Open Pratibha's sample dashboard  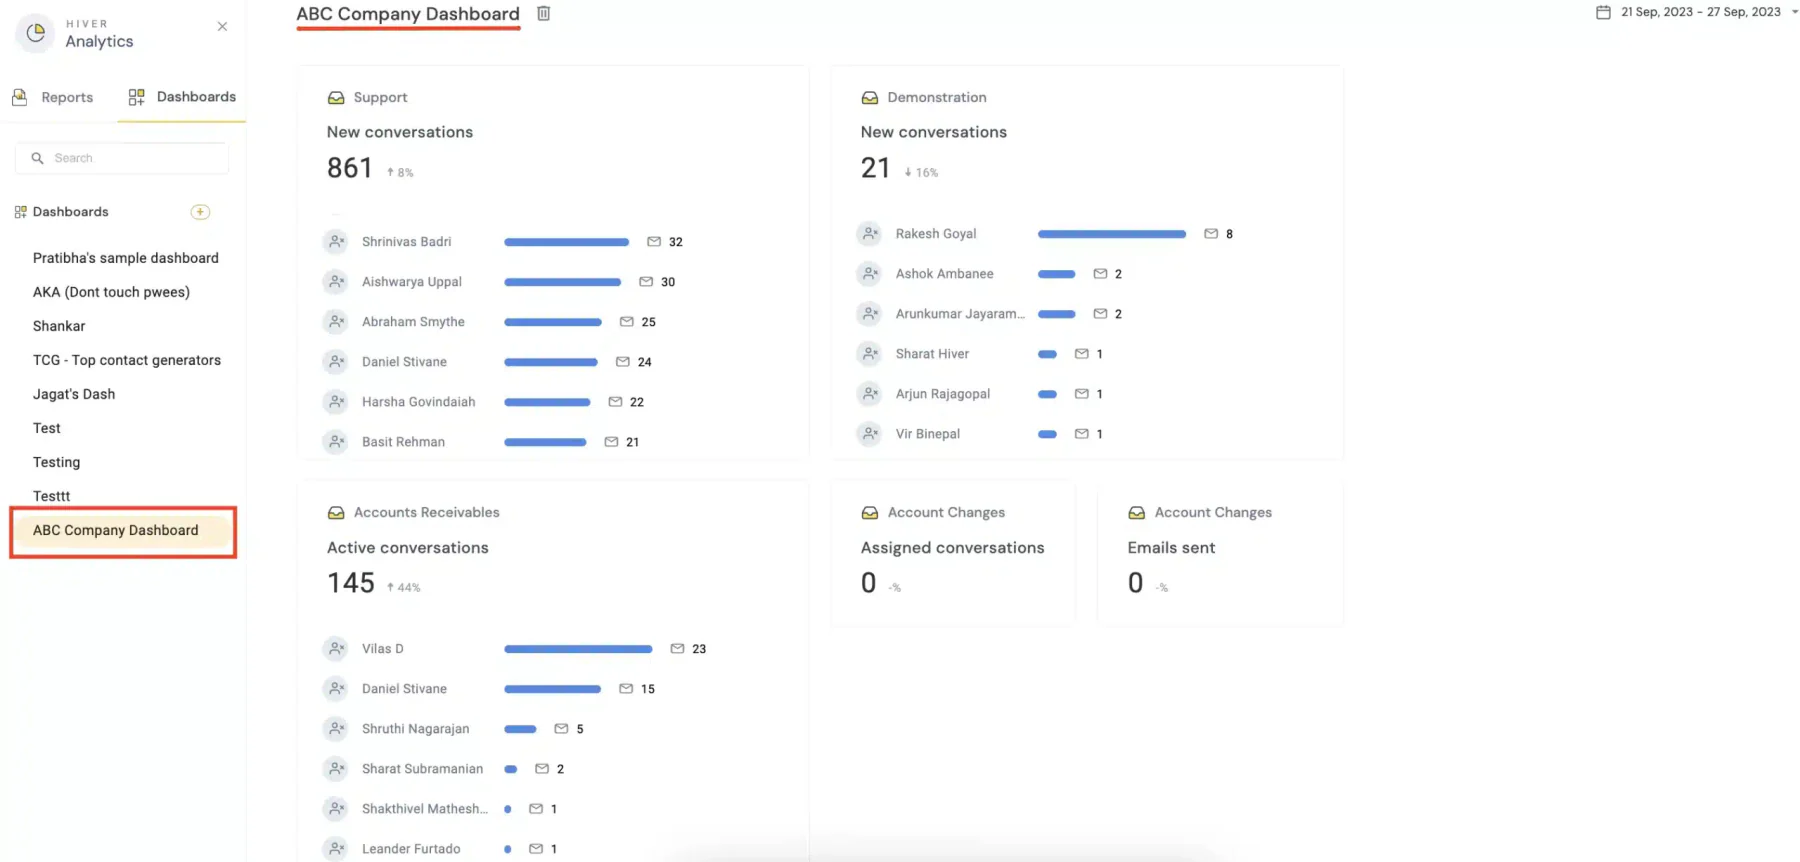pyautogui.click(x=126, y=258)
